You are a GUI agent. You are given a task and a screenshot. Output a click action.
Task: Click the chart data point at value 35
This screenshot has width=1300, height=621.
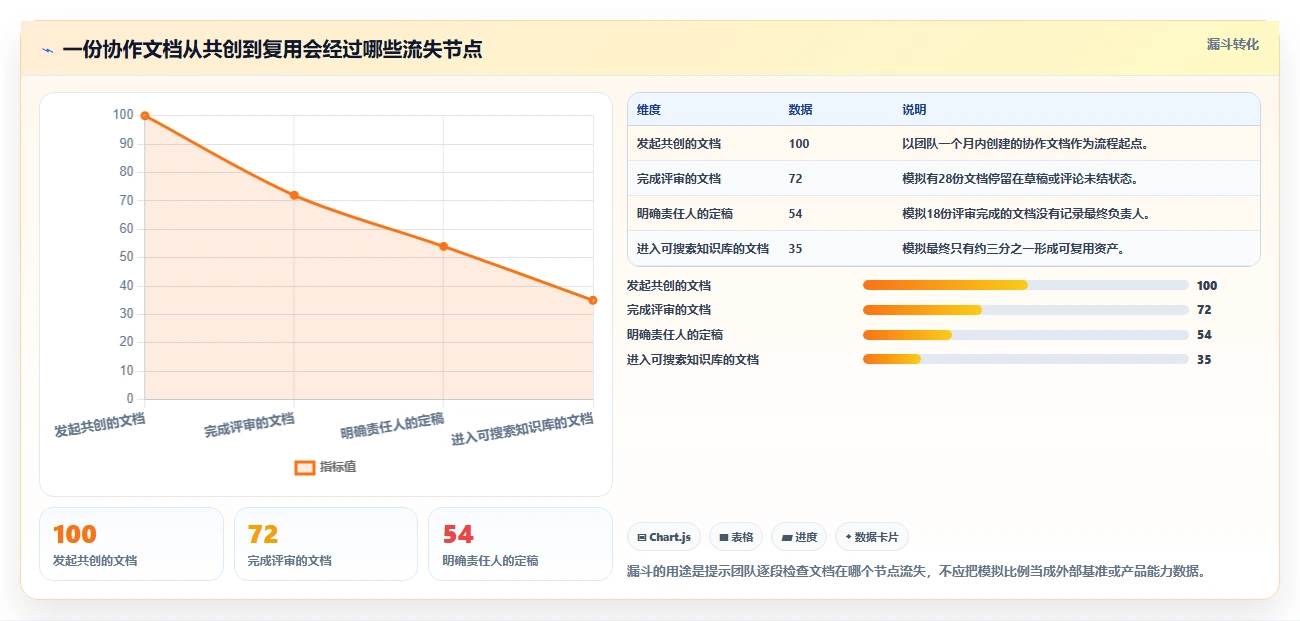coord(593,300)
